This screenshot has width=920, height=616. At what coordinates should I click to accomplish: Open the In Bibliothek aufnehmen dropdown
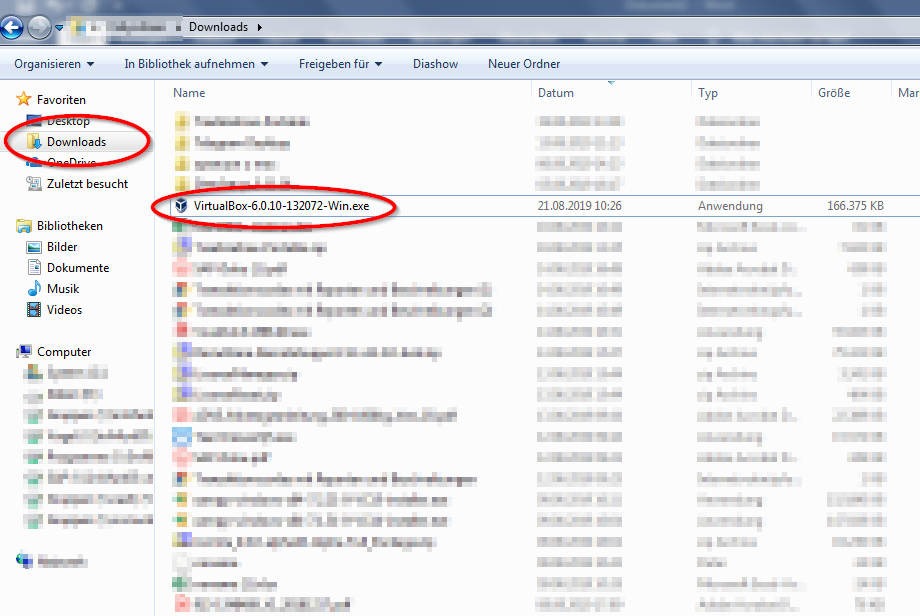pyautogui.click(x=196, y=64)
